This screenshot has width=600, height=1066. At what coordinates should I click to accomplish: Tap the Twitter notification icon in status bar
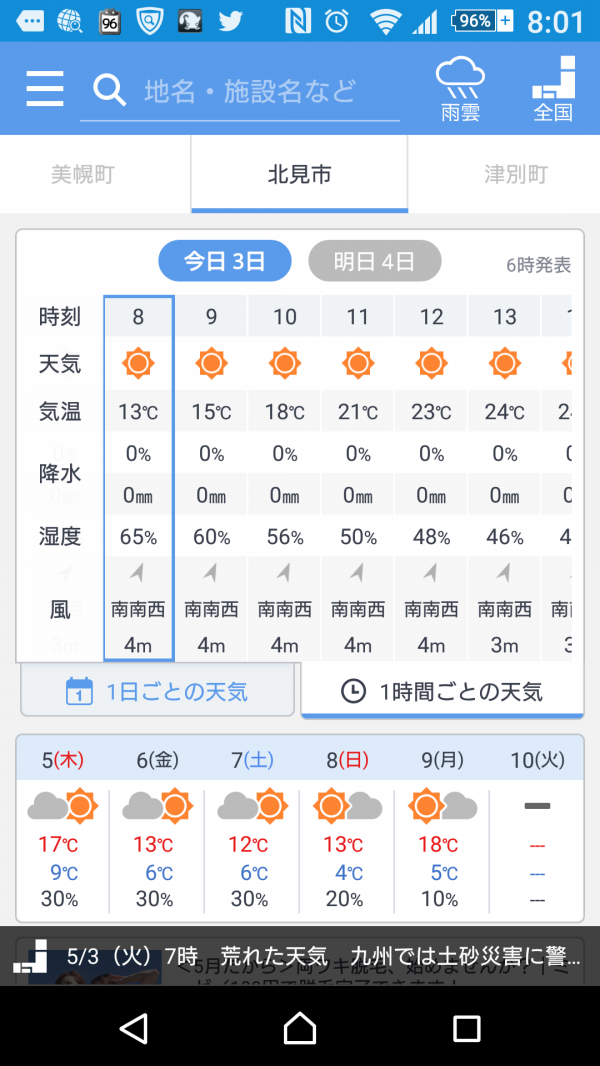click(x=230, y=21)
